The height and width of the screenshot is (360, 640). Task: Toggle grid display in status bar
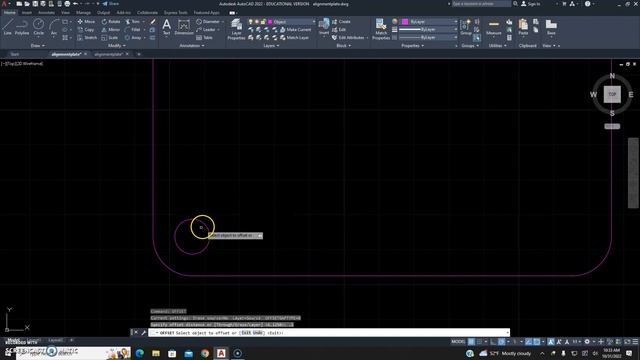point(471,342)
